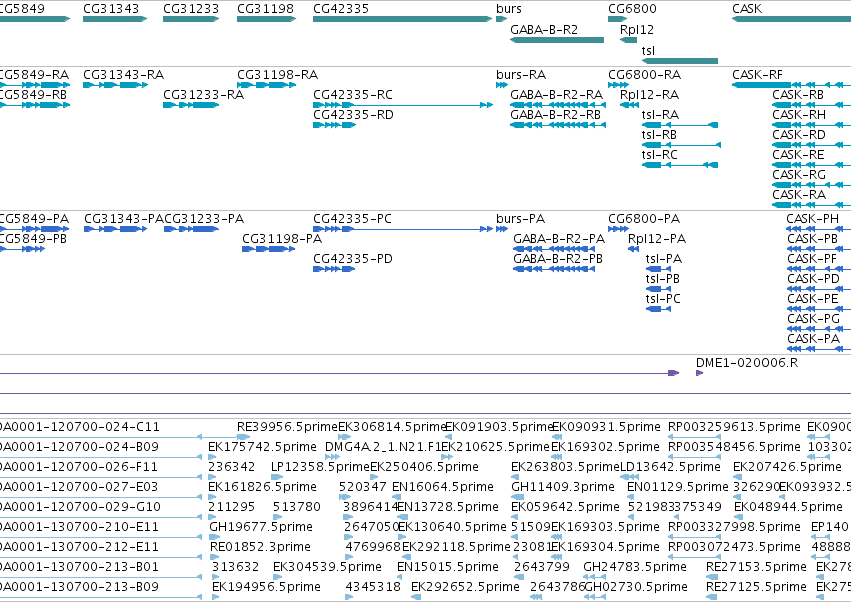The width and height of the screenshot is (851, 602).
Task: Select EST RE27153.5prime
Action: (x=757, y=567)
